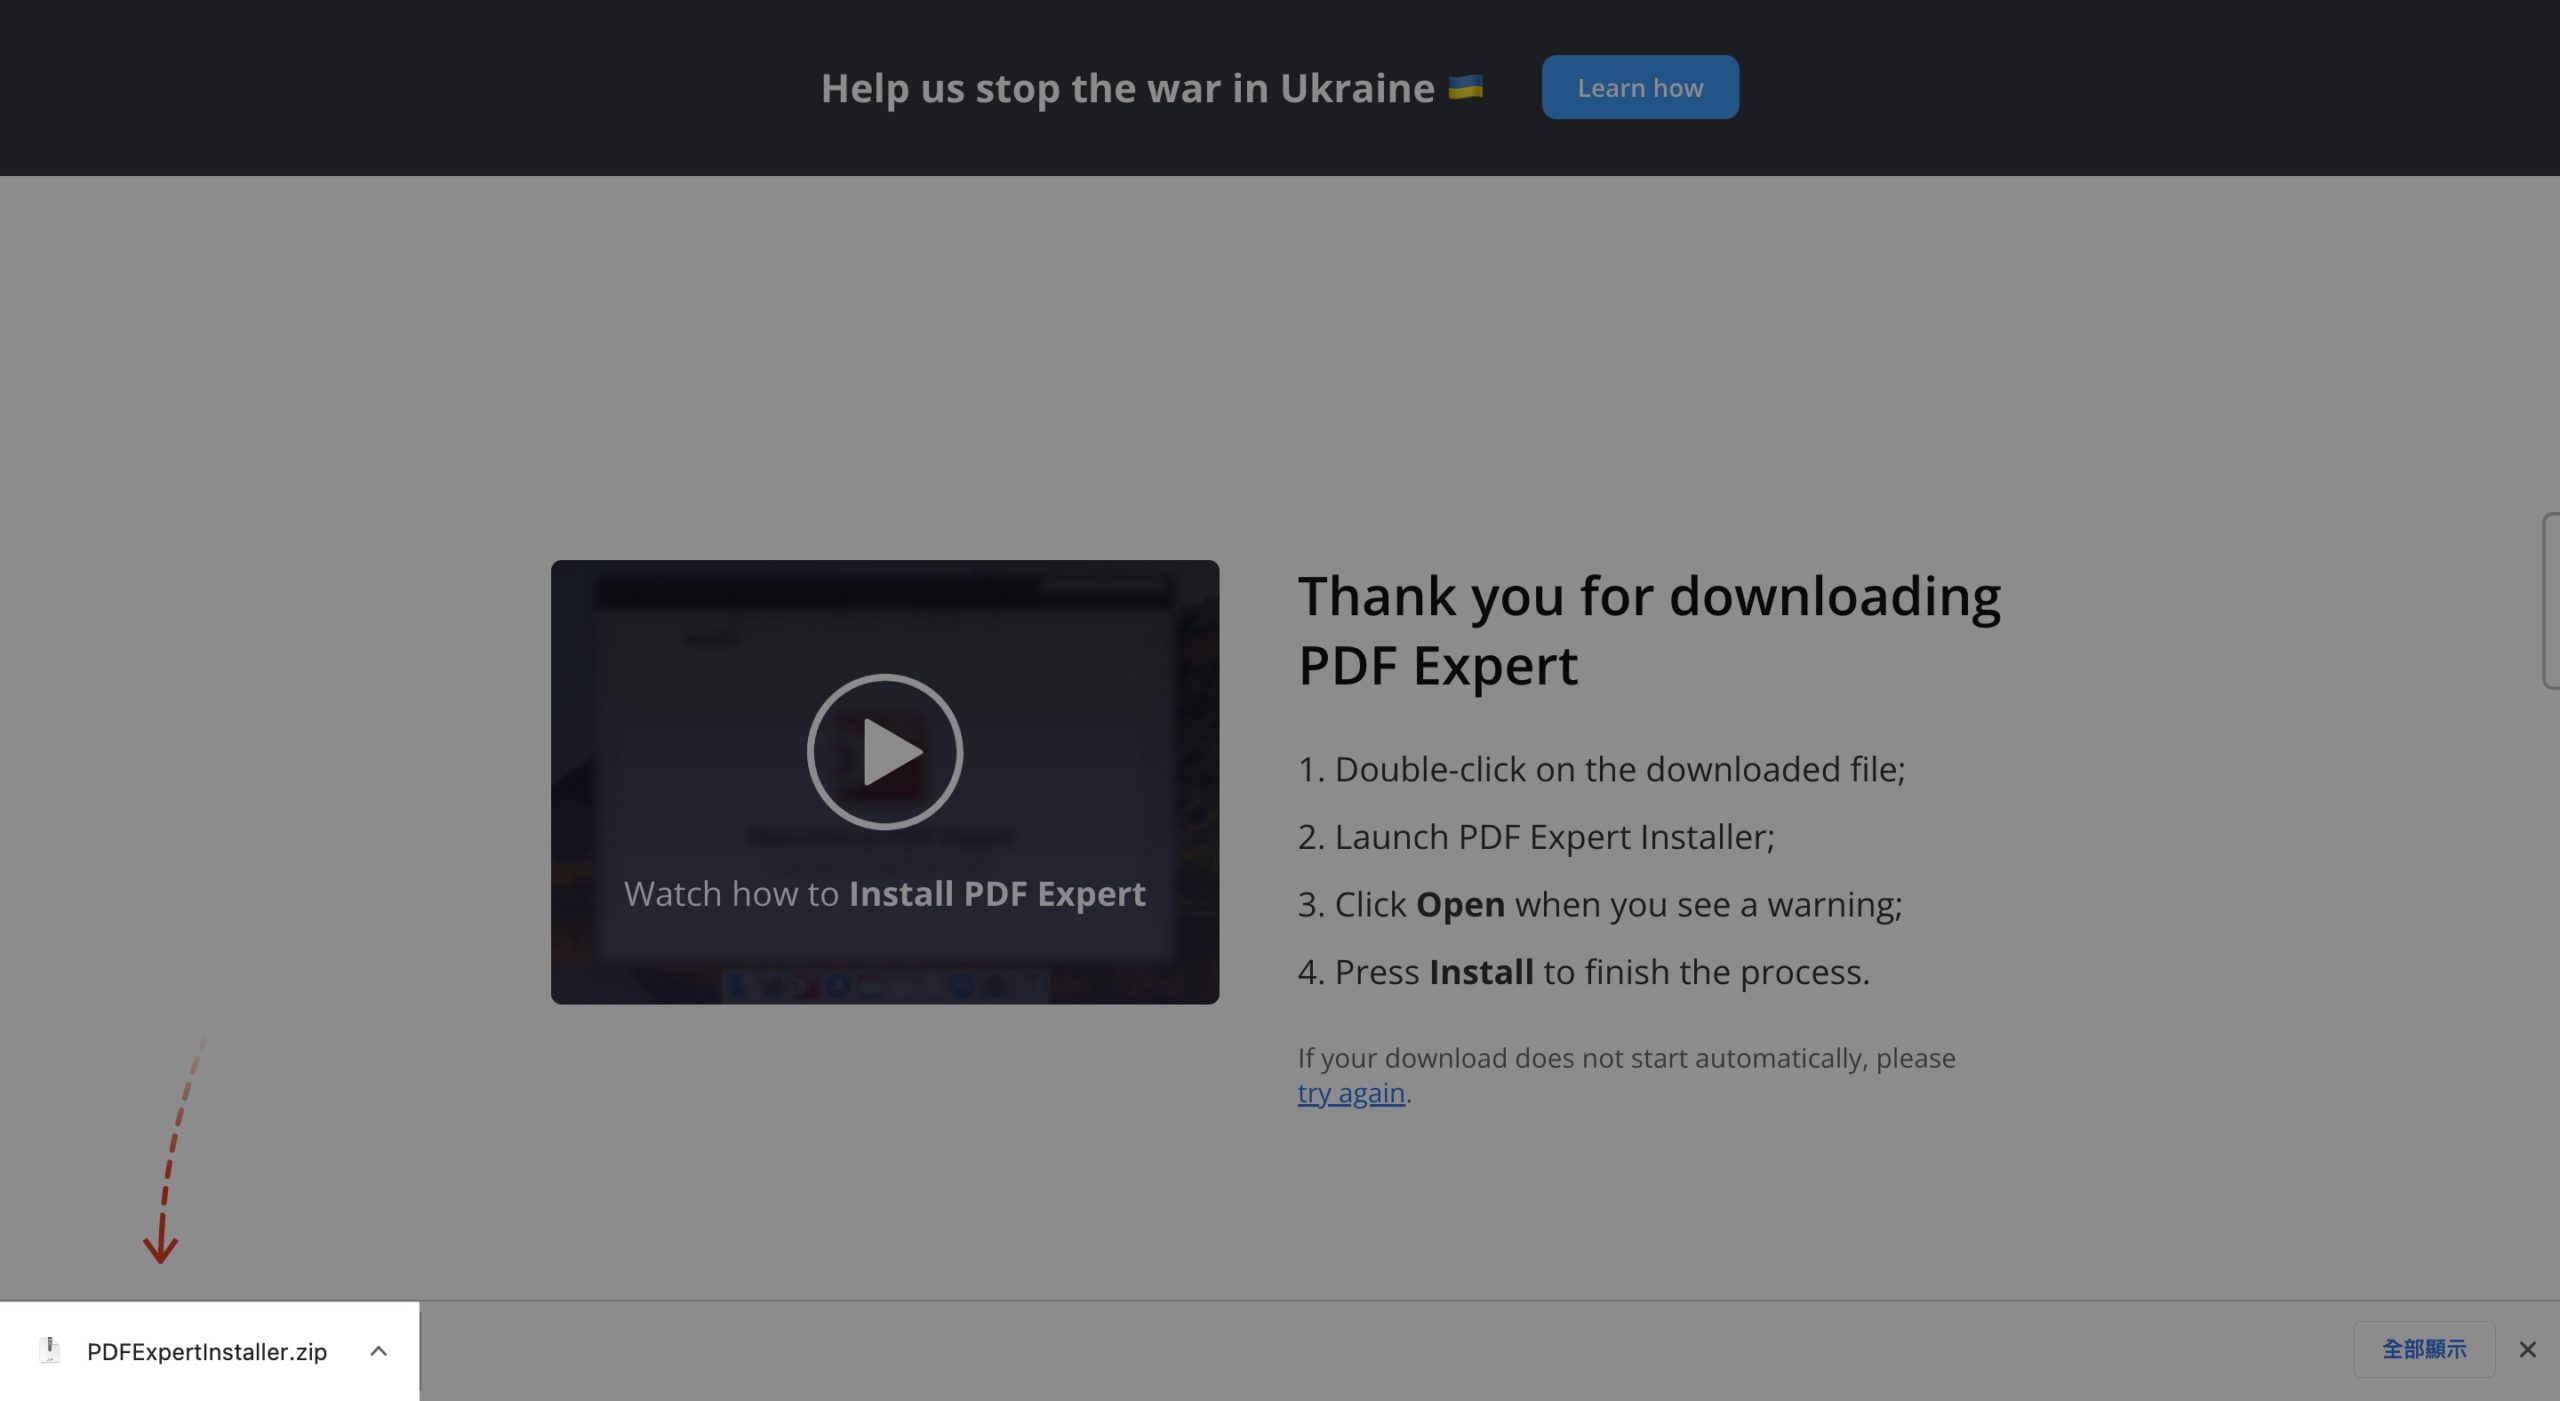Click 'Watch how to Install PDF Expert' caption
The width and height of the screenshot is (2560, 1401).
pos(885,893)
